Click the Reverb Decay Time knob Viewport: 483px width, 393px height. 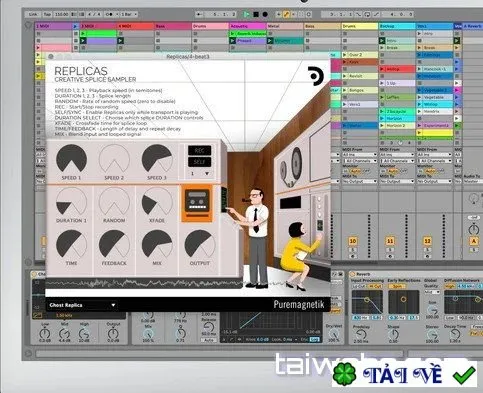pos(455,334)
